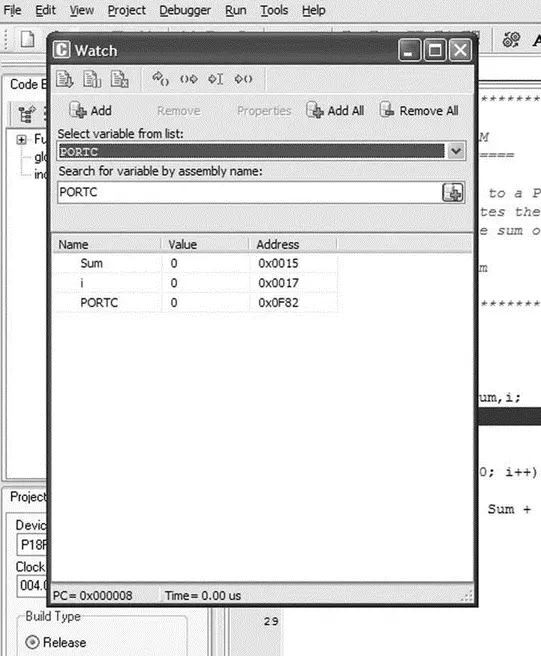Select the Release build type radio button
541x656 pixels.
32,642
